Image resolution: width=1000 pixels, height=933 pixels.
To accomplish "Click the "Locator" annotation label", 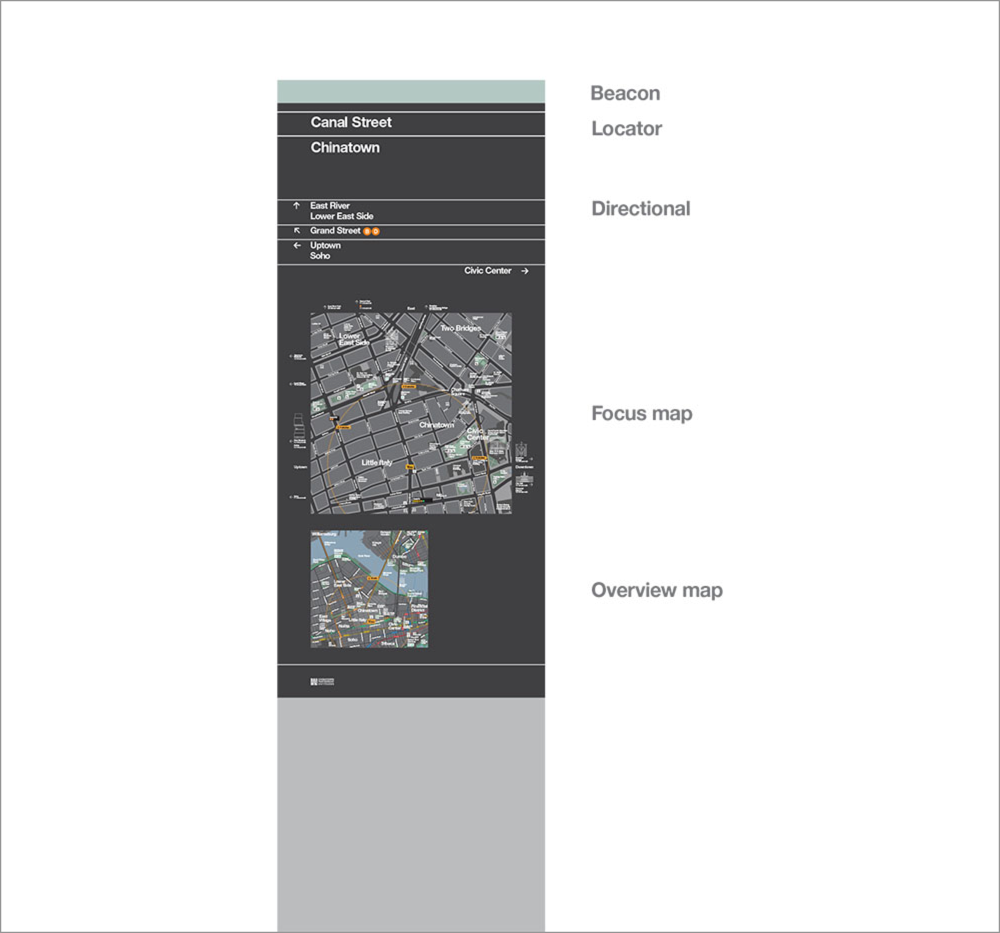I will click(626, 128).
